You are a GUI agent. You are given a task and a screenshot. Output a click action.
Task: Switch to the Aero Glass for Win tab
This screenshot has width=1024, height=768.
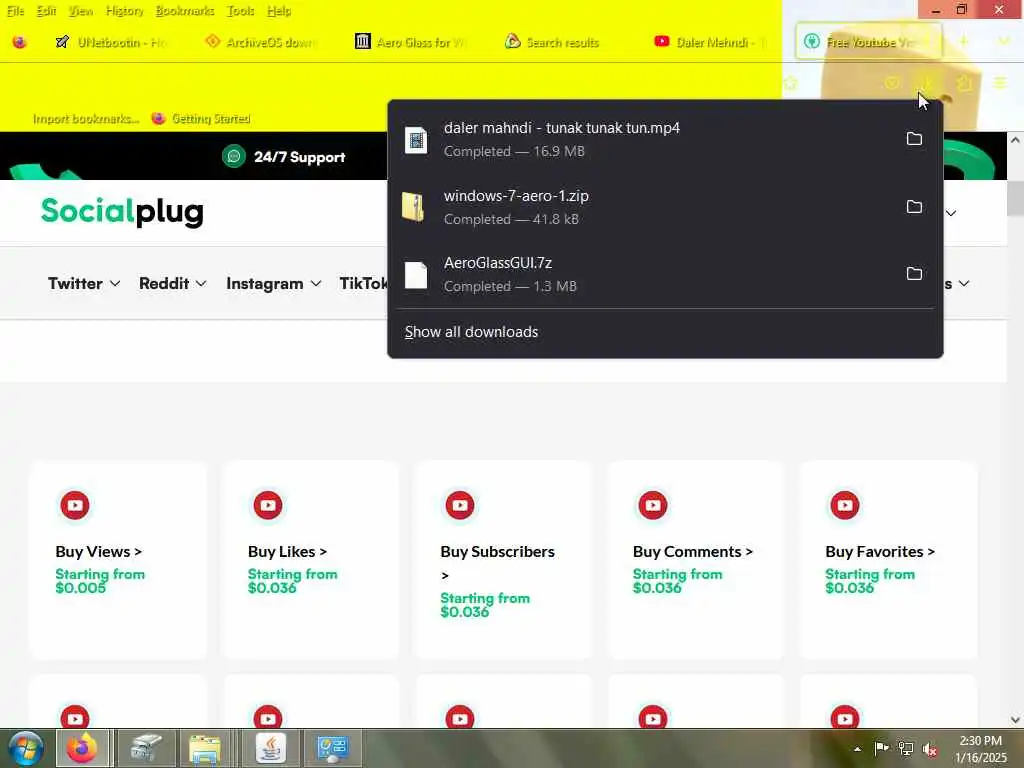coord(411,42)
